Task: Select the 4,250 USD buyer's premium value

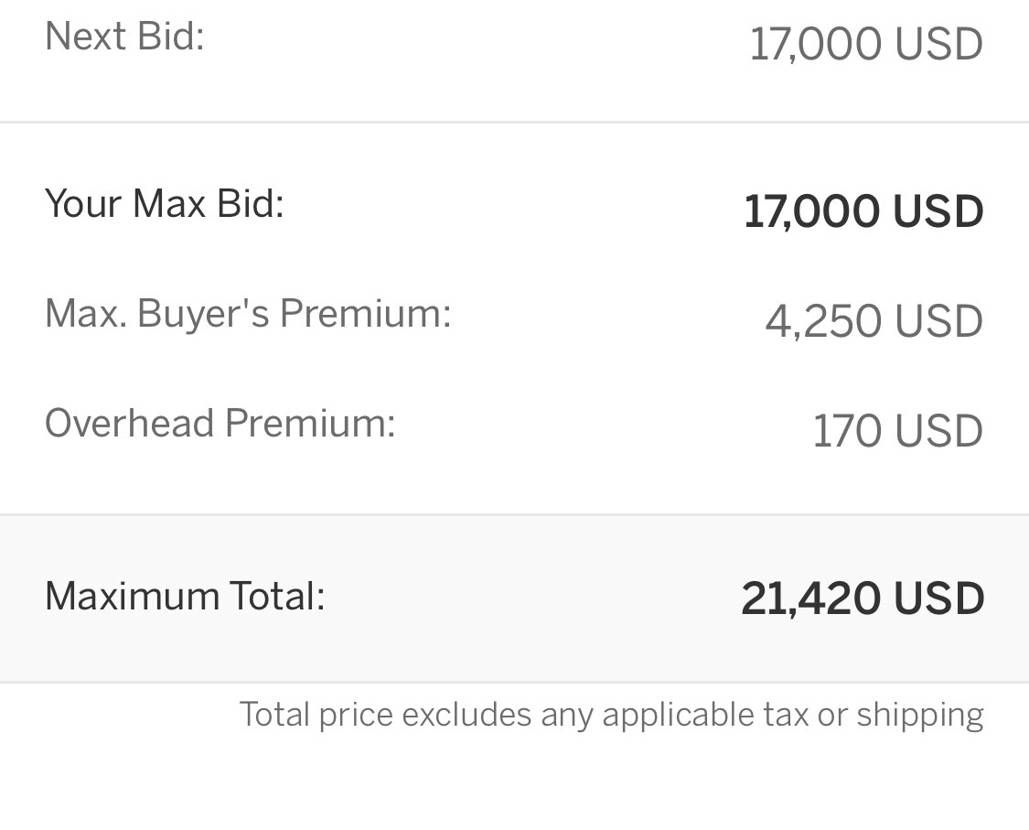Action: pyautogui.click(x=874, y=322)
